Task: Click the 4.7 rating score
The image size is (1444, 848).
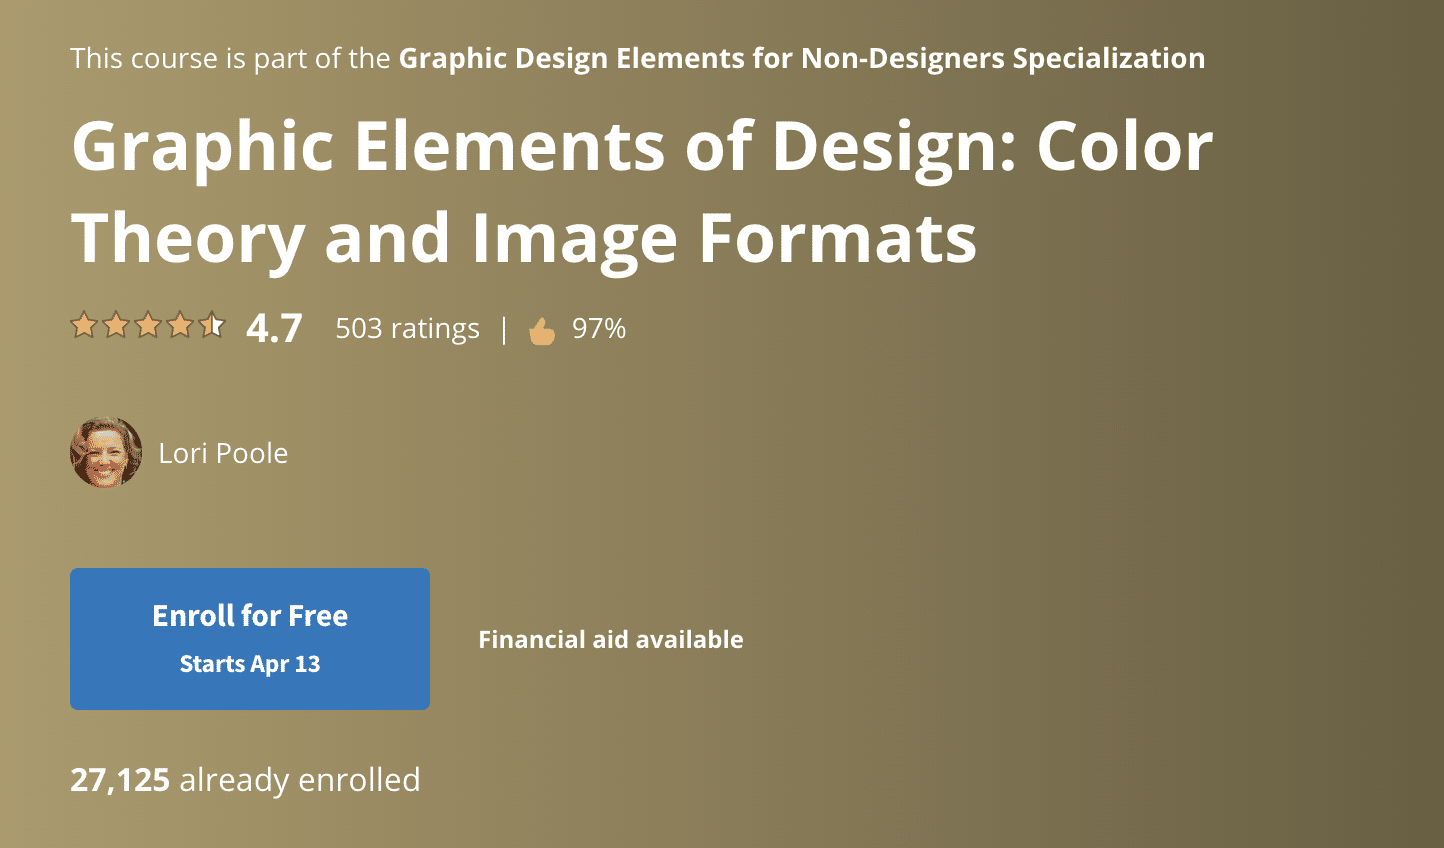Action: click(x=272, y=326)
